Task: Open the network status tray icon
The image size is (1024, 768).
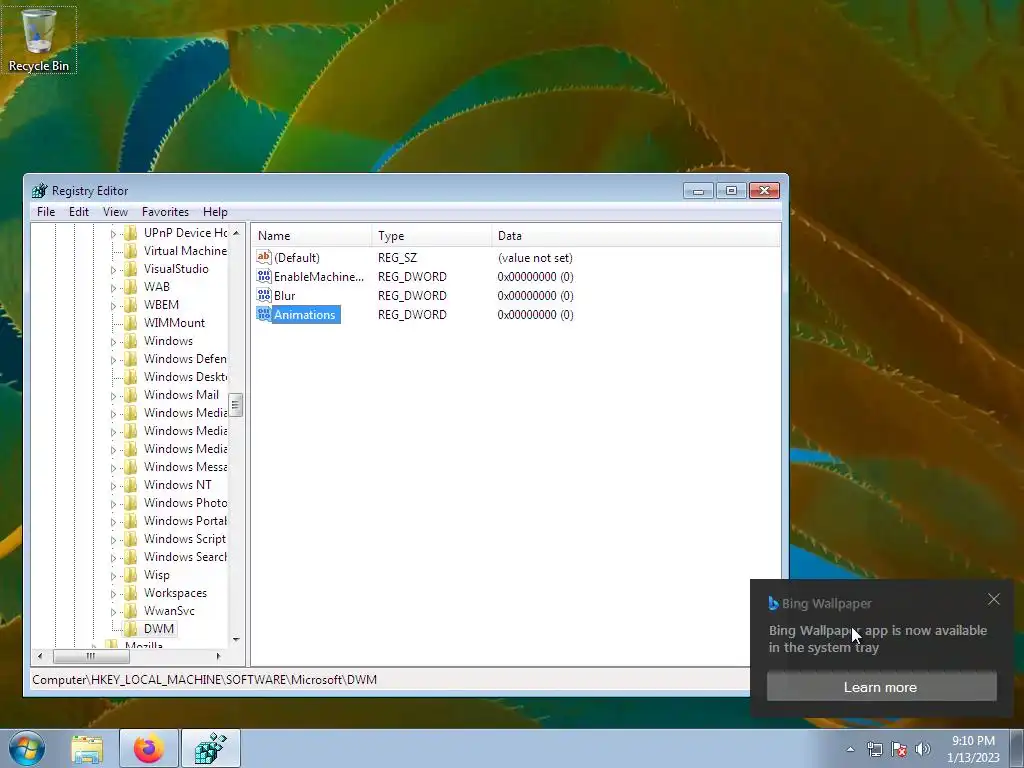Action: point(874,749)
